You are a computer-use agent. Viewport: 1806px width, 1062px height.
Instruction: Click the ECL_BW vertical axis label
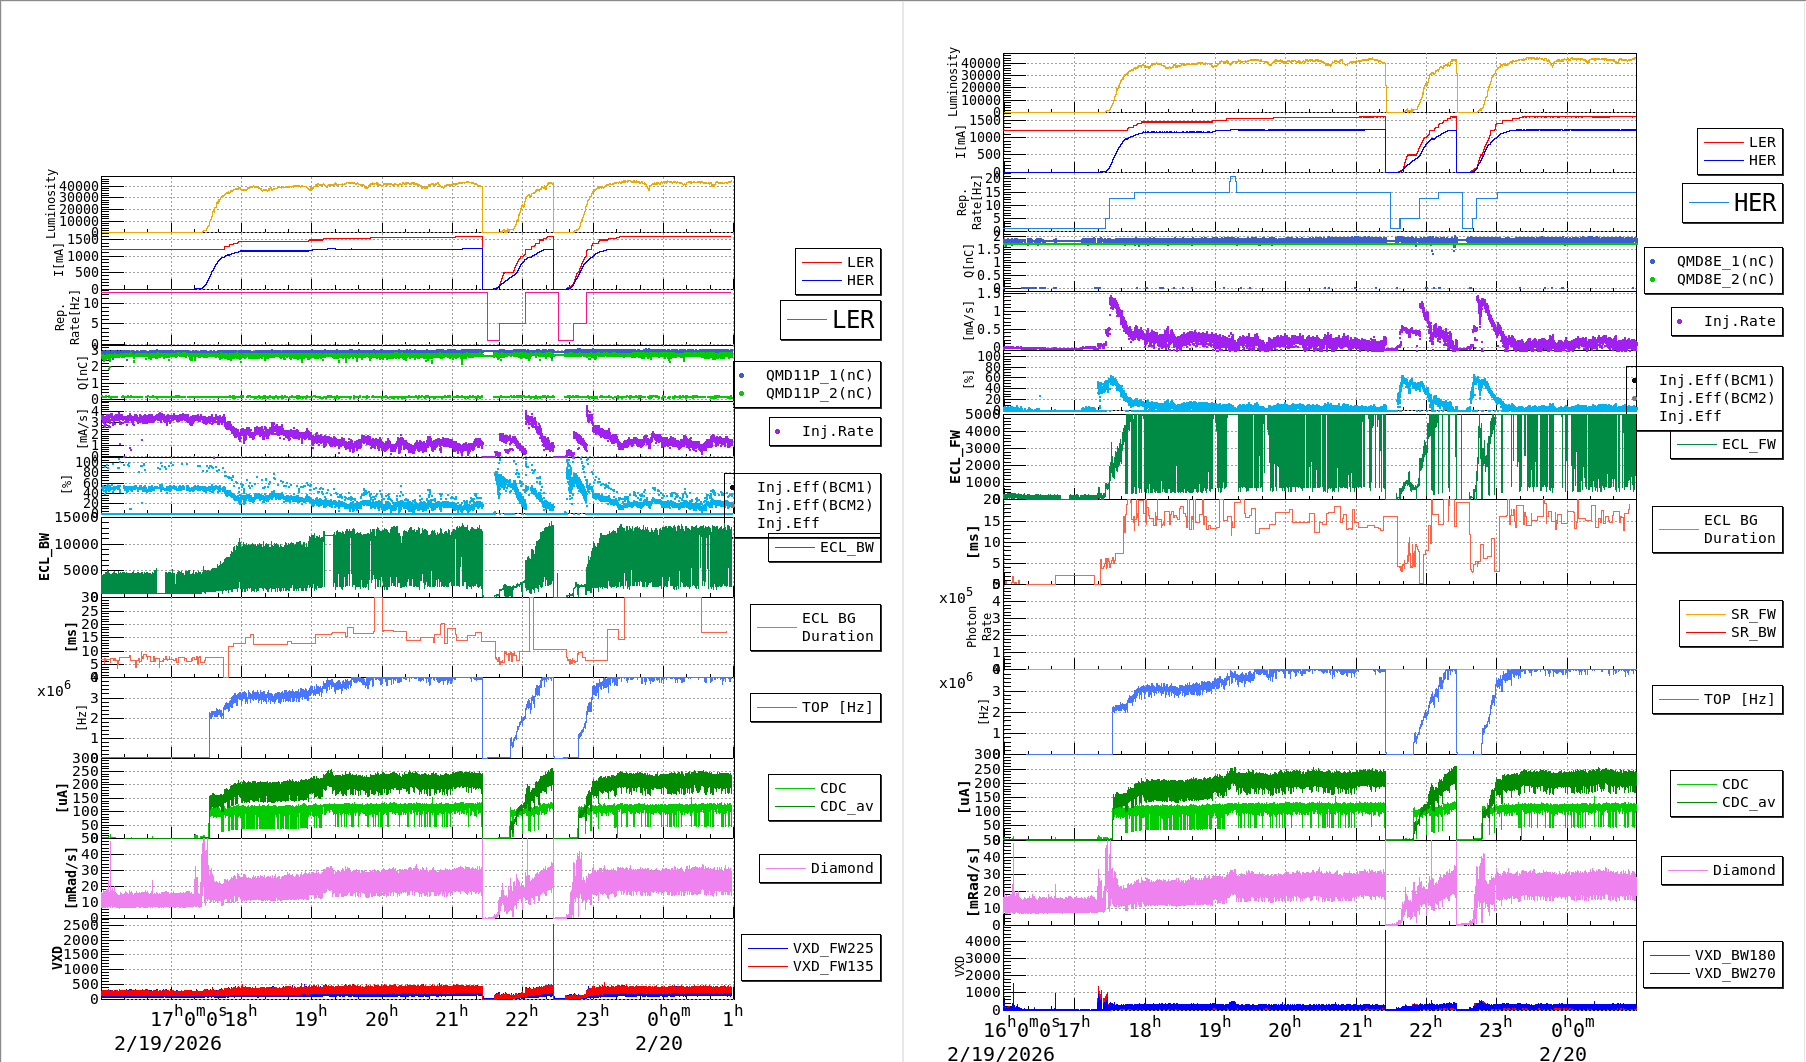tap(44, 556)
